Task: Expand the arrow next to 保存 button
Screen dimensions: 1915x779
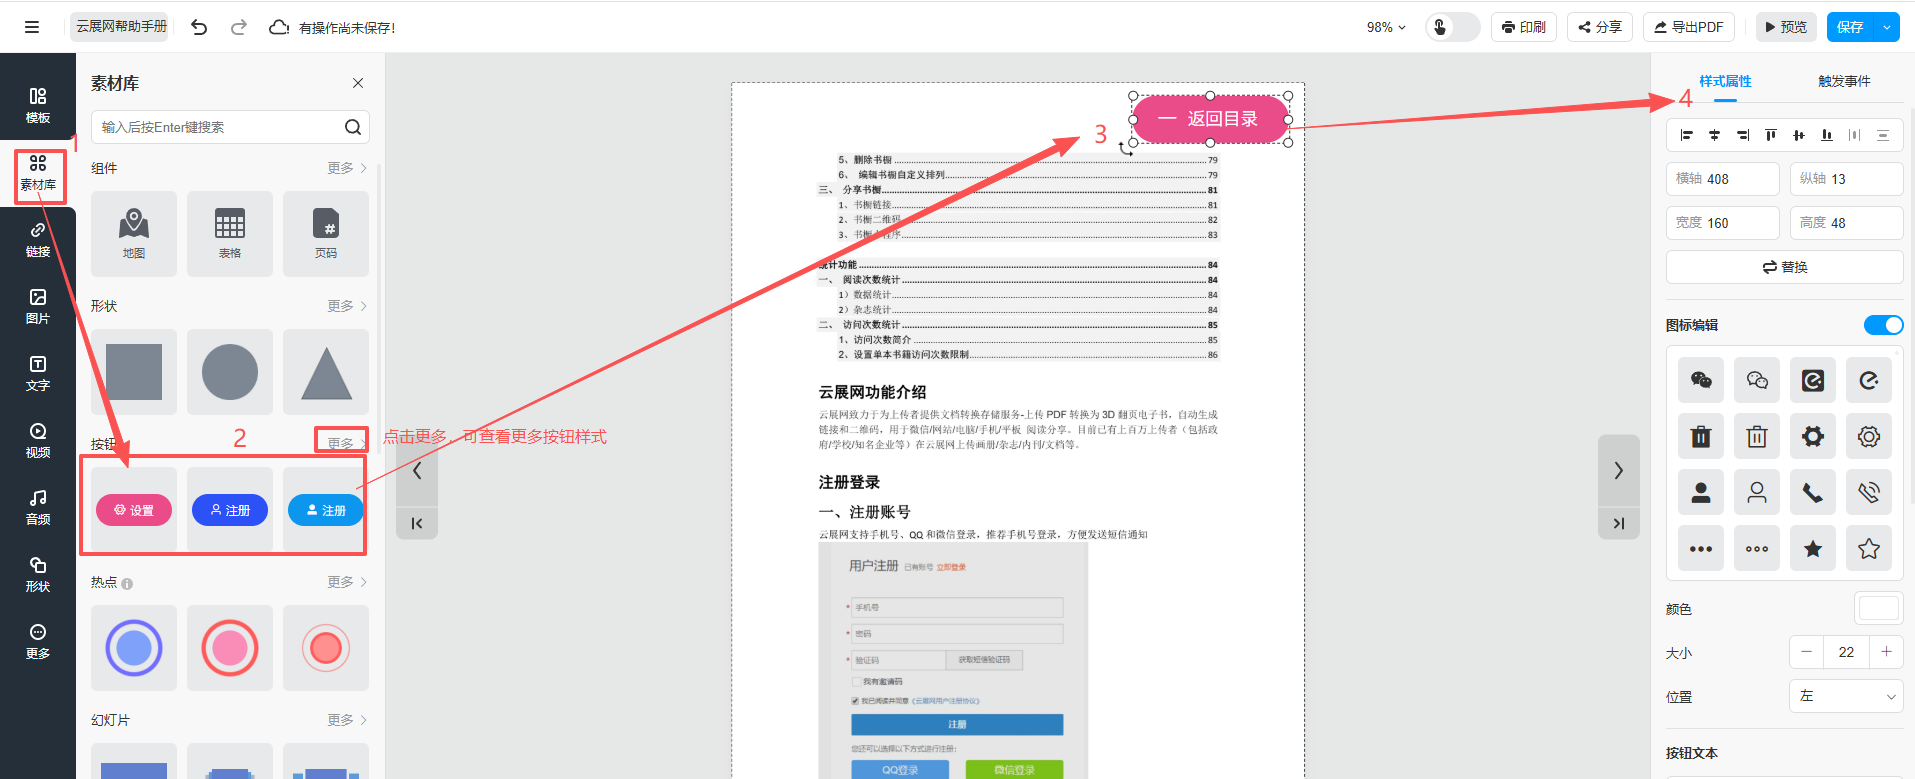Action: [1887, 27]
